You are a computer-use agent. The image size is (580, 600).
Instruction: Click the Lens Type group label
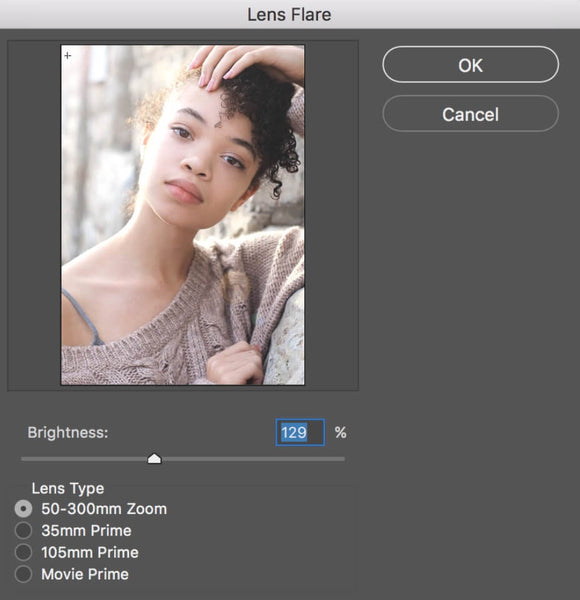(x=68, y=488)
